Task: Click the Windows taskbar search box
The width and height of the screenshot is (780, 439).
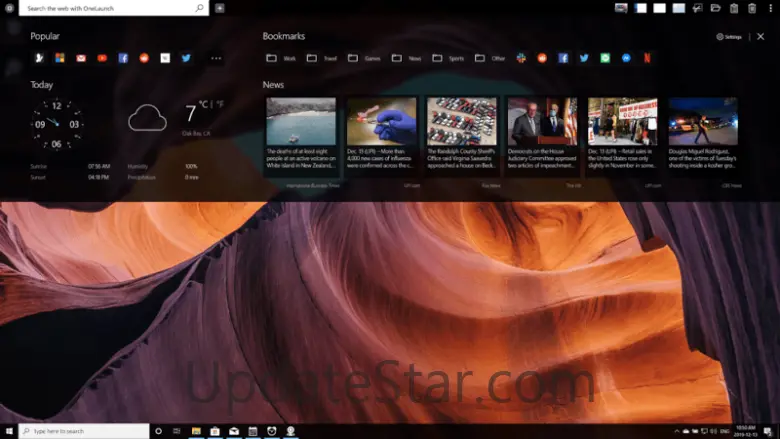Action: (85, 431)
